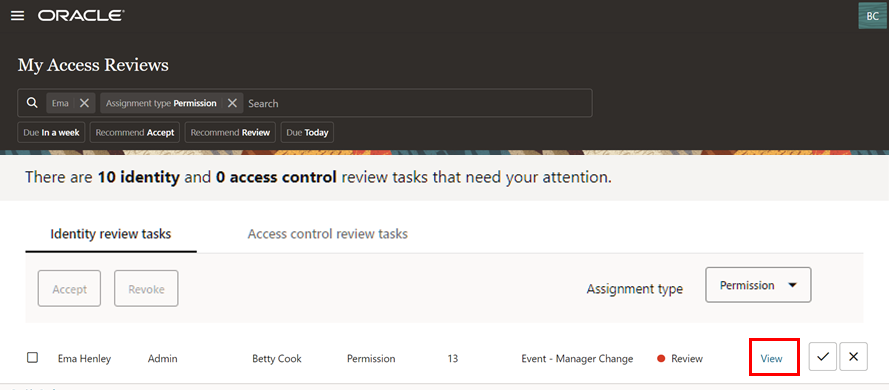The height and width of the screenshot is (390, 889).
Task: Select the Ema Henley row checkbox
Action: (x=32, y=358)
